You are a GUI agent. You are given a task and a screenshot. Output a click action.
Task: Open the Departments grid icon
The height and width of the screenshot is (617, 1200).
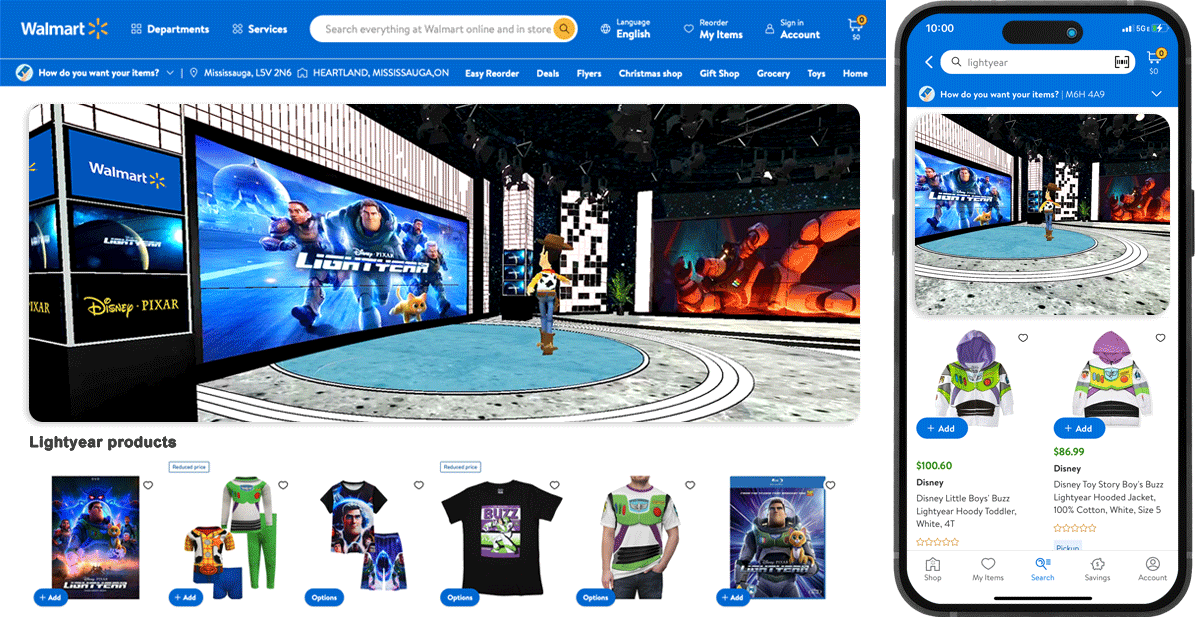point(135,29)
